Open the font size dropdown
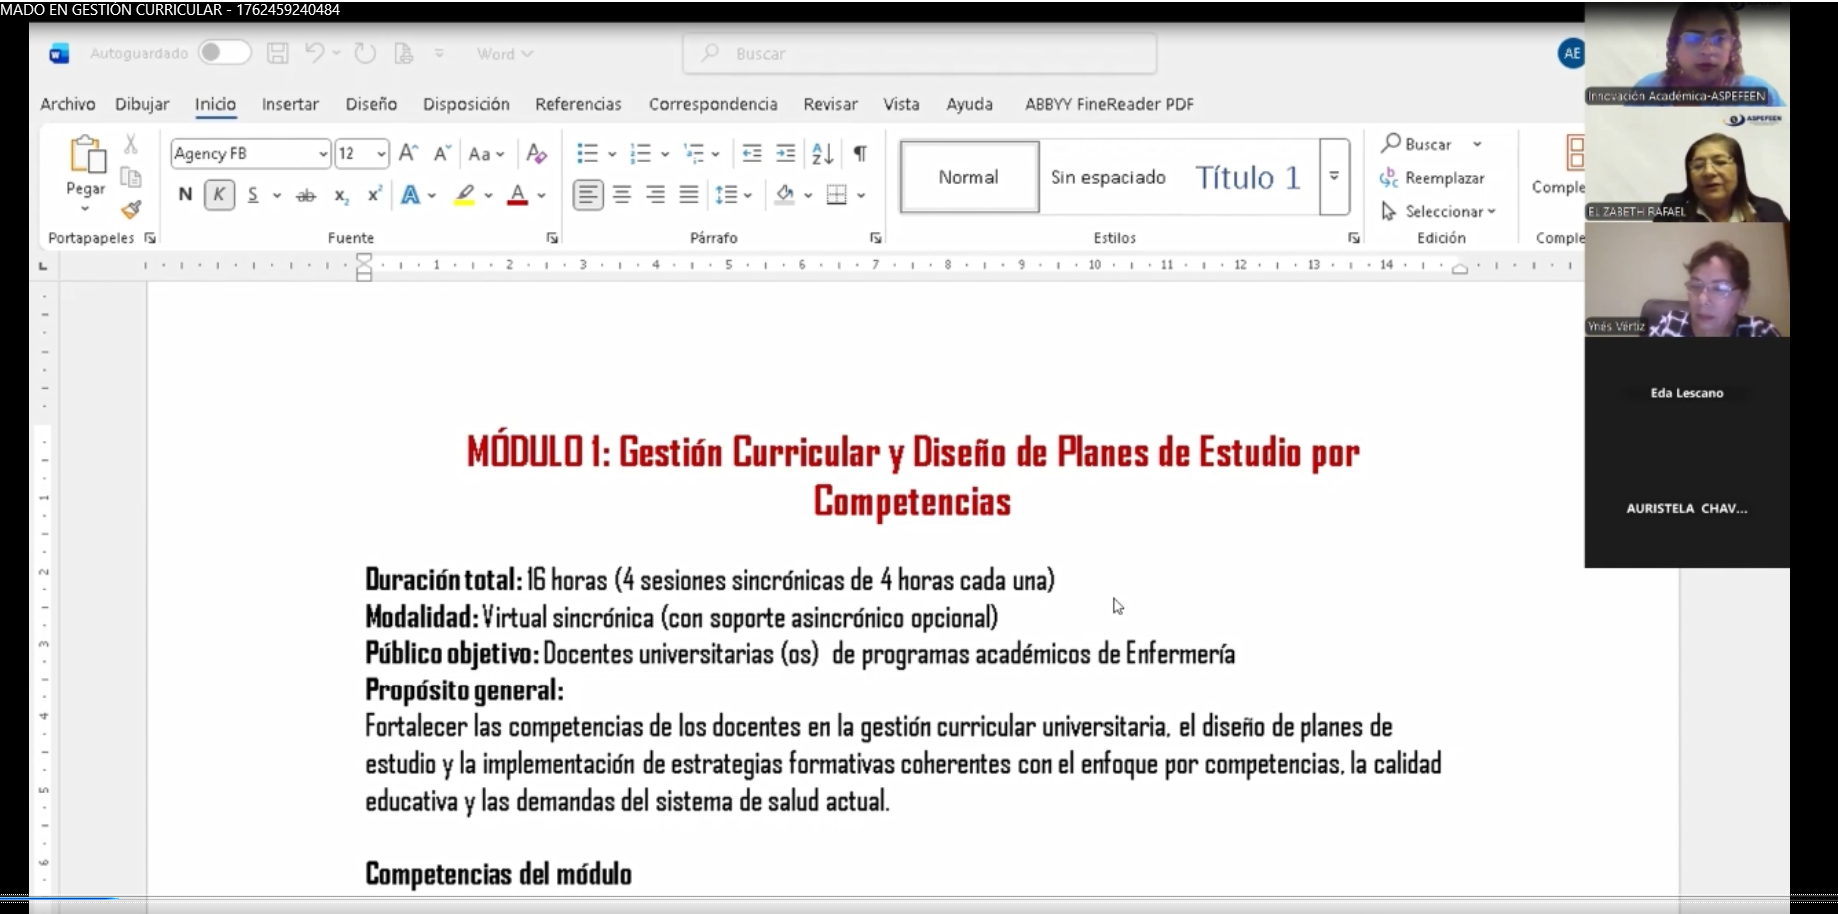 (x=381, y=154)
